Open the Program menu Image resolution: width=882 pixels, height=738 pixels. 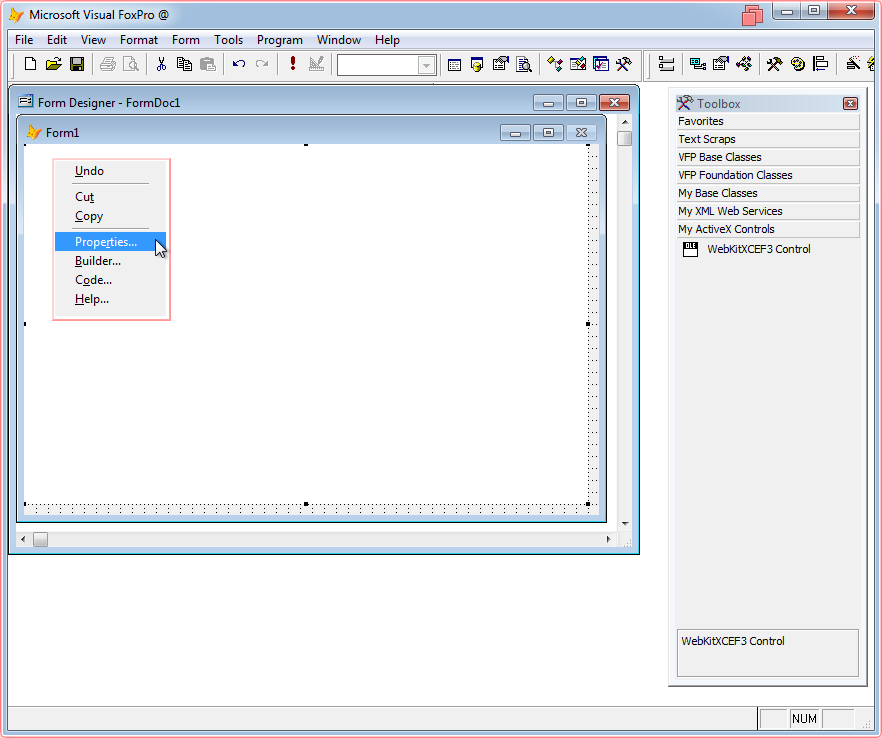pos(280,40)
